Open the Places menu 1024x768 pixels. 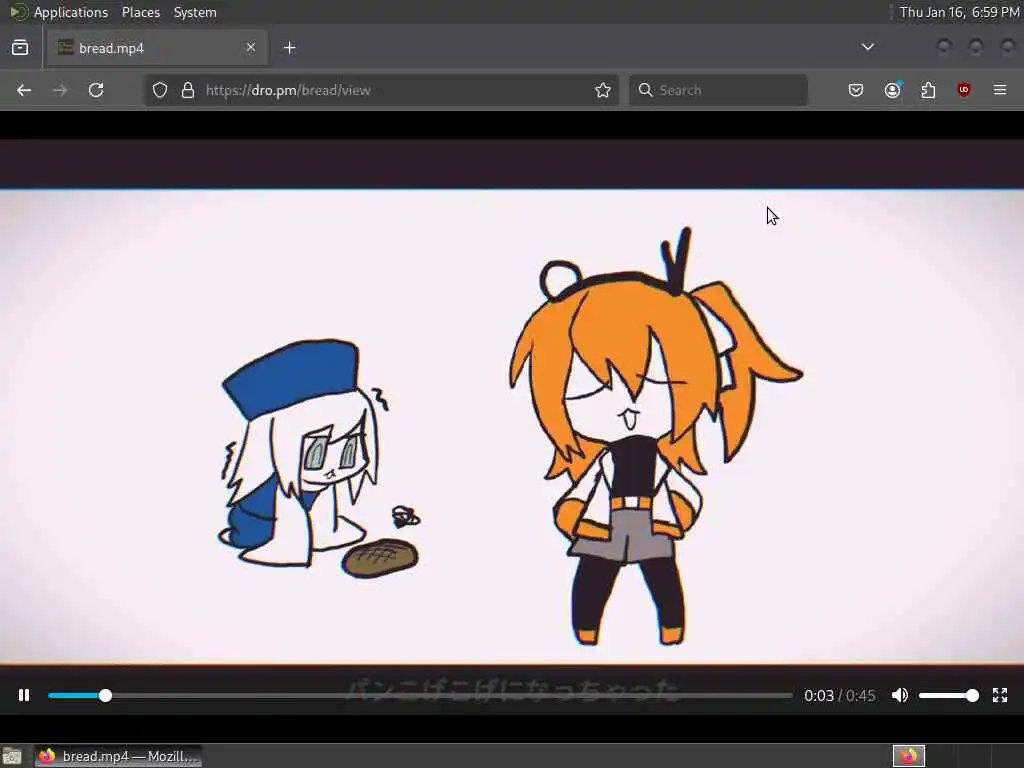141,12
